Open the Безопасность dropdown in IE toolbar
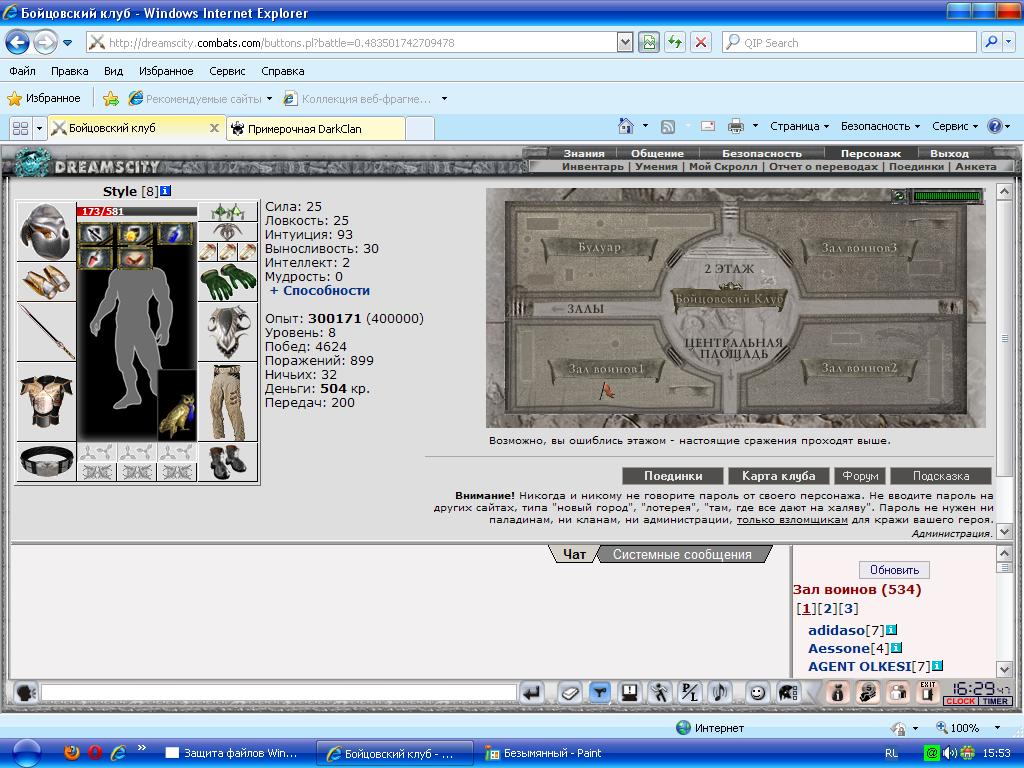 click(x=880, y=126)
